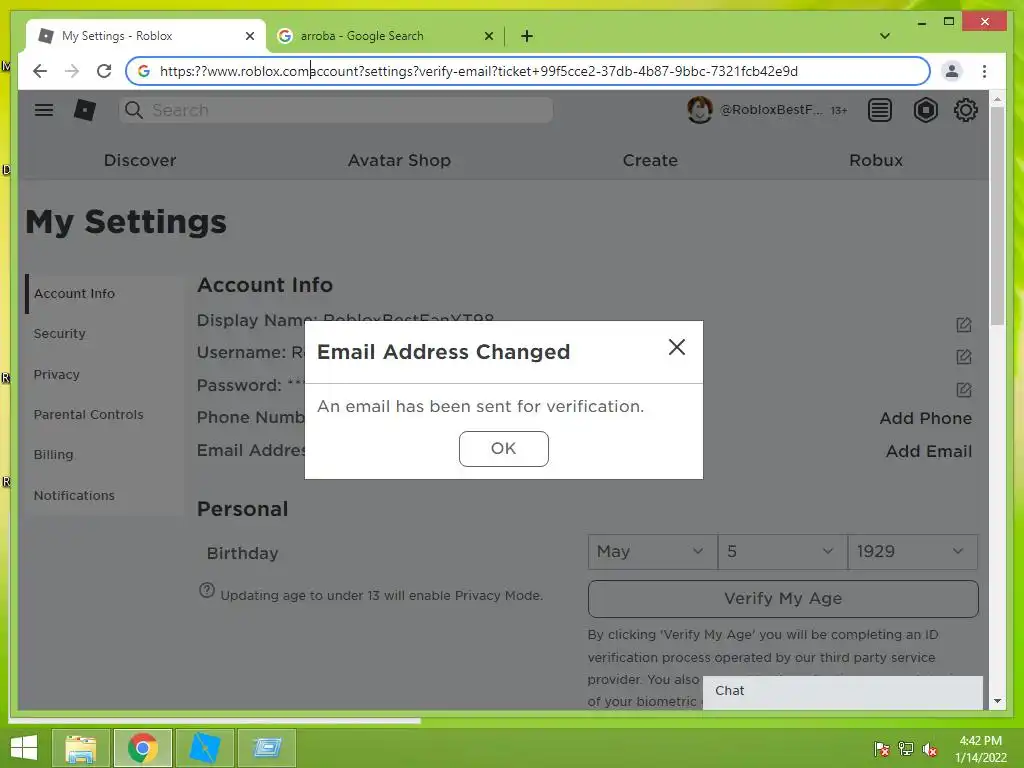Click the Privacy Mode help question icon
Image resolution: width=1024 pixels, height=768 pixels.
click(x=206, y=590)
